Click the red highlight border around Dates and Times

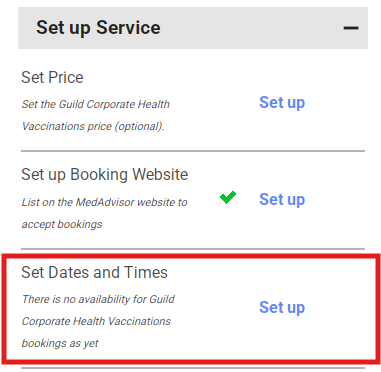coord(191,256)
